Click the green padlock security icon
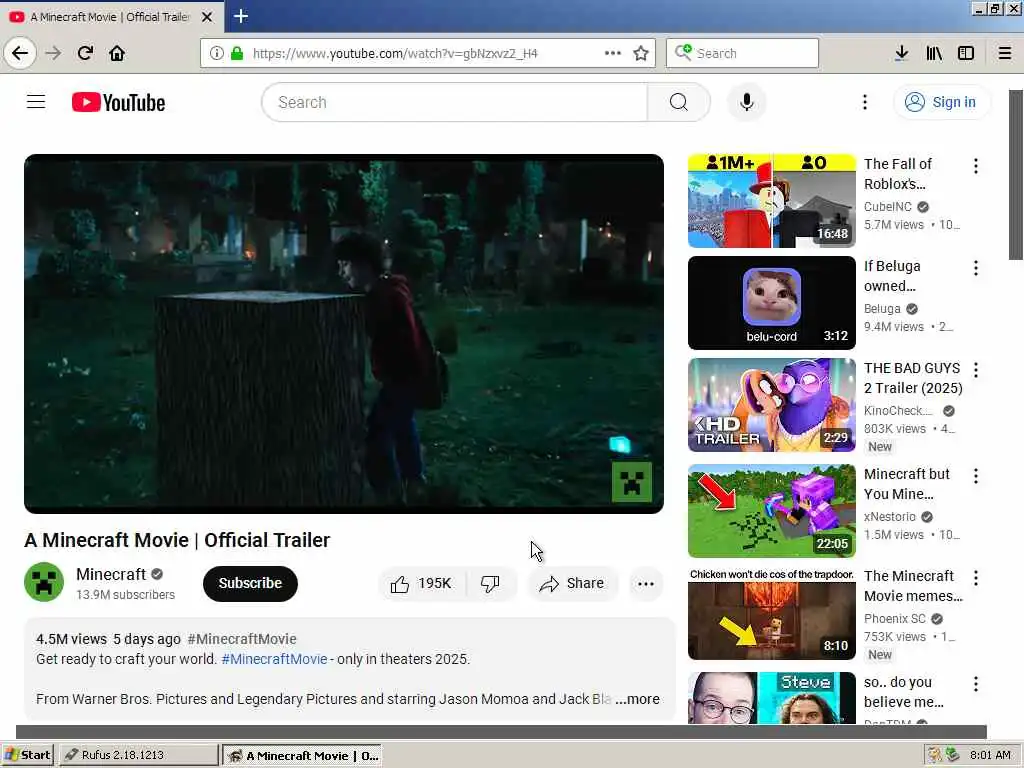1024x768 pixels. tap(237, 53)
